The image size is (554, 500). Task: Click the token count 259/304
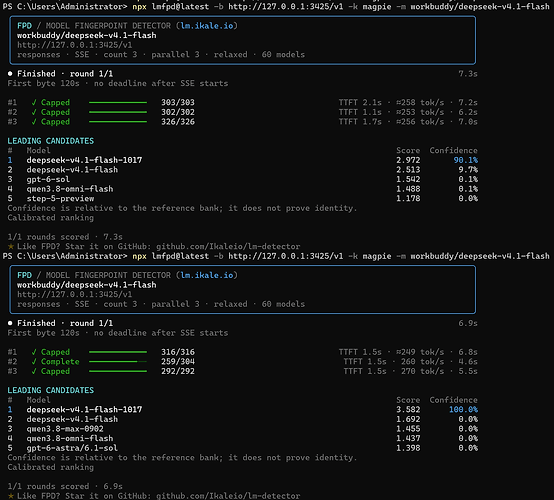tap(178, 361)
